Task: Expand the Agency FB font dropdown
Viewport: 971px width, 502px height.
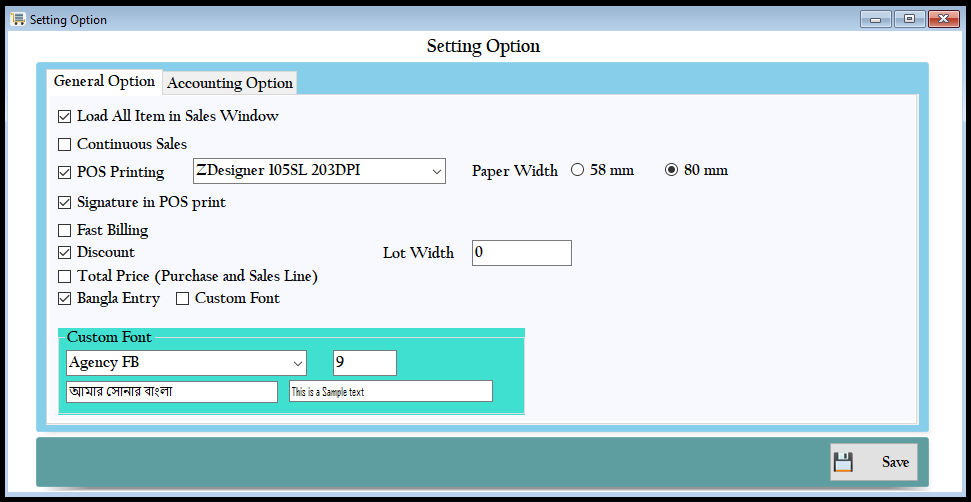Action: [297, 363]
